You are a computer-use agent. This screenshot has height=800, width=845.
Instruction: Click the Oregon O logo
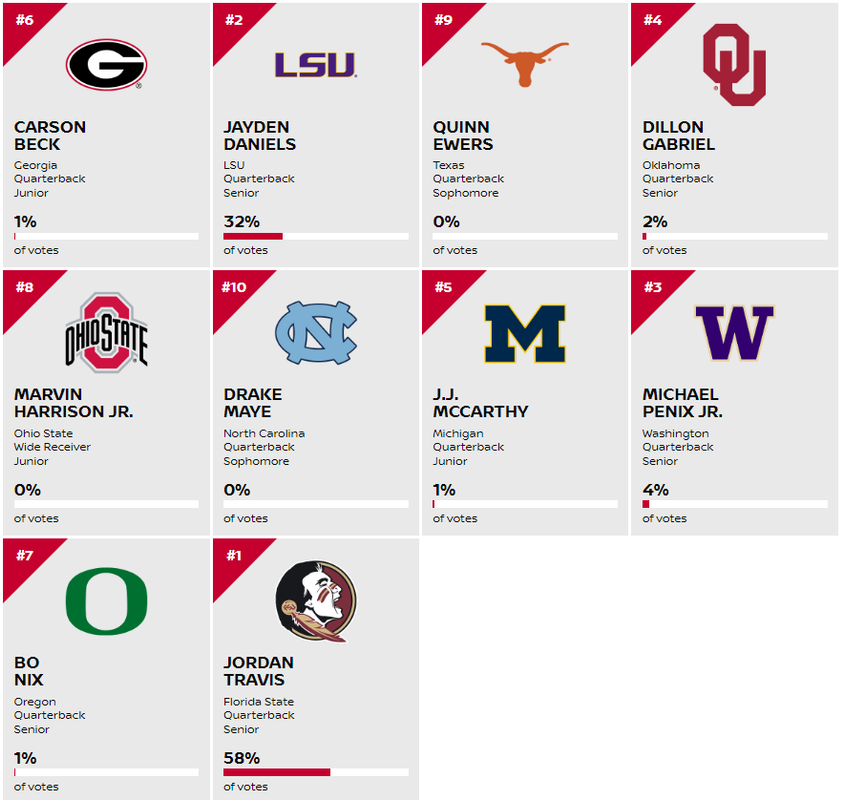[x=106, y=601]
